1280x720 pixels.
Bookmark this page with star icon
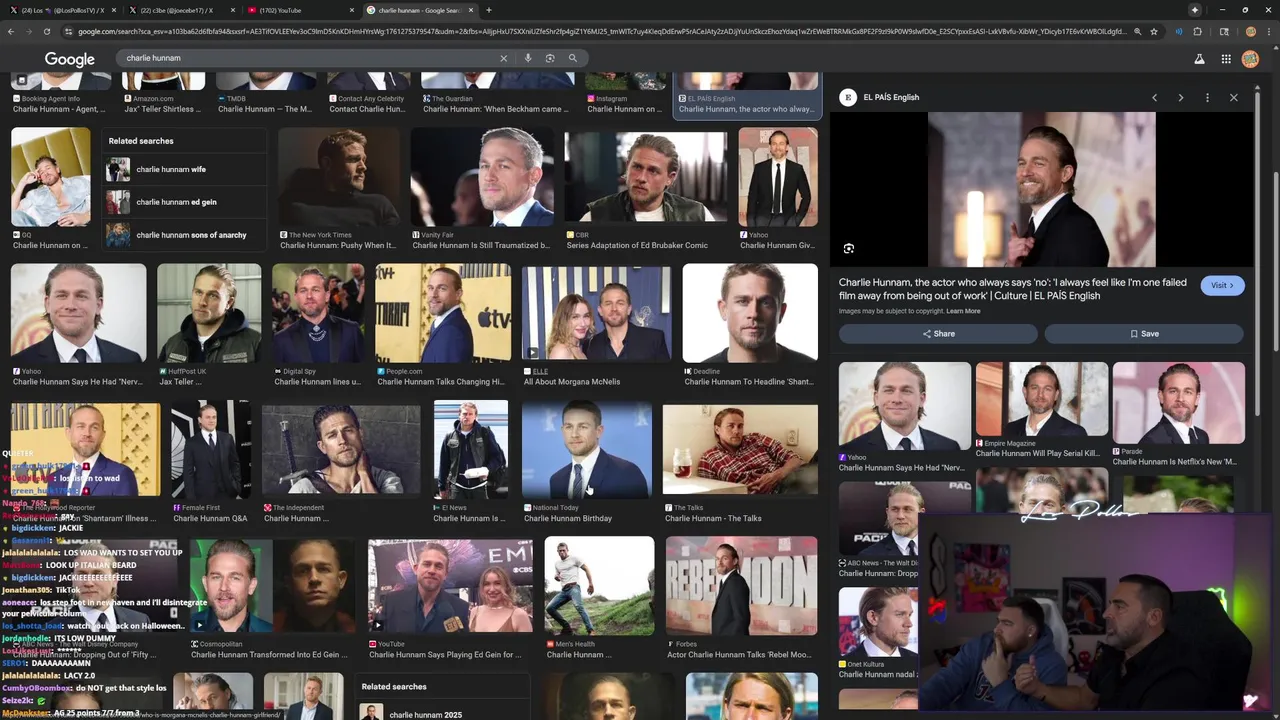pos(1154,32)
